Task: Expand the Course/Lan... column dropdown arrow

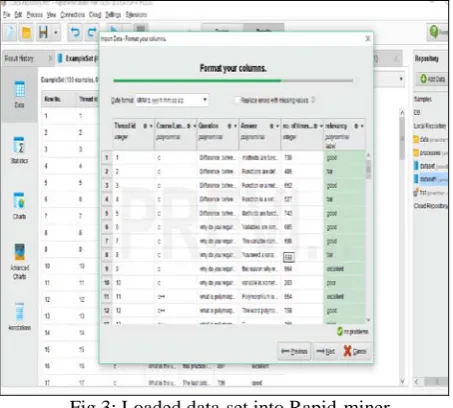Action: click(x=195, y=126)
